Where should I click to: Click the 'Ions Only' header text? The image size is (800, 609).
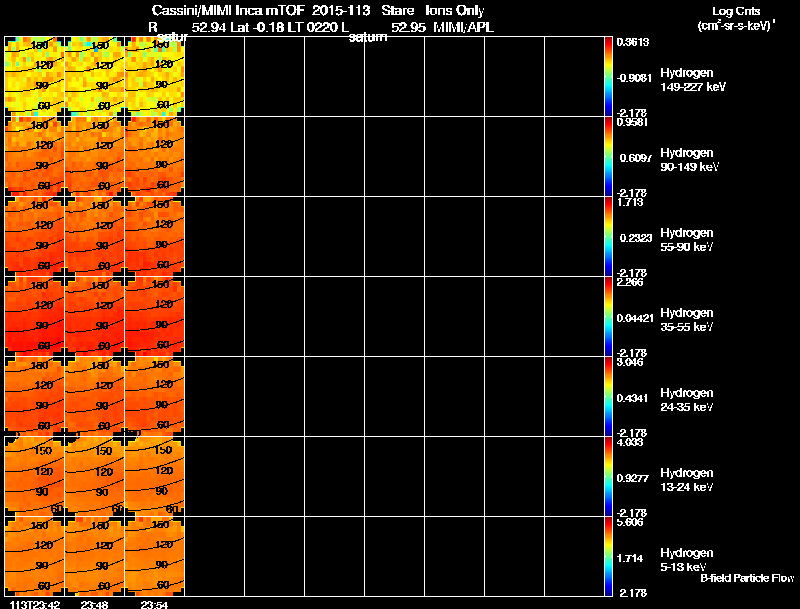[455, 10]
